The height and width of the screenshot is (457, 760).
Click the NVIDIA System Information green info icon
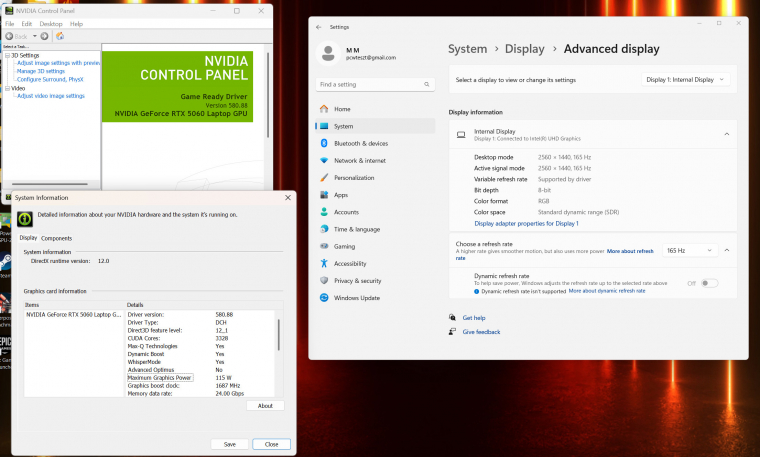pyautogui.click(x=25, y=219)
